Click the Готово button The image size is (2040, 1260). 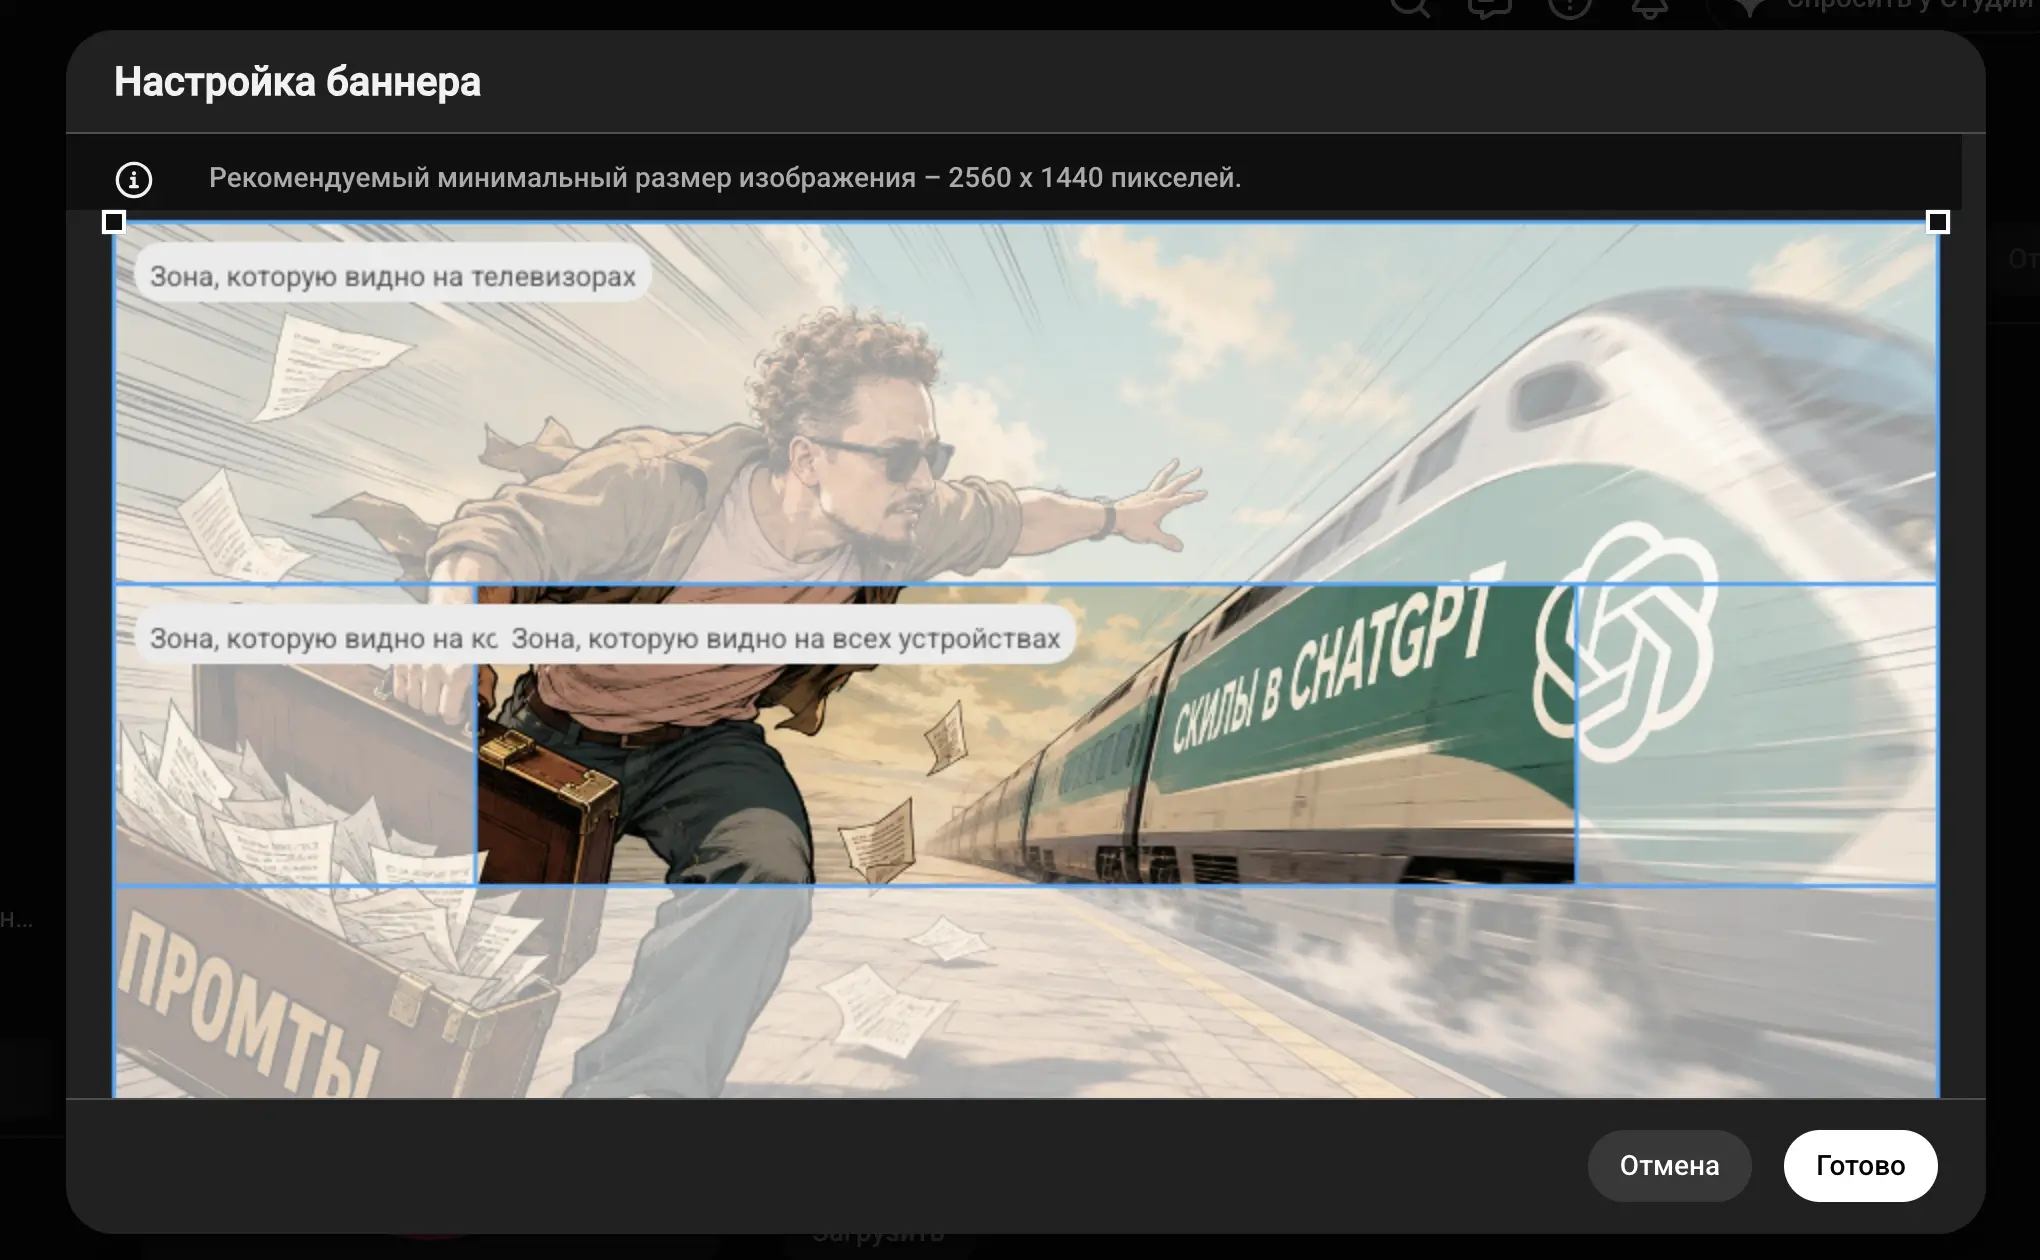pos(1860,1165)
